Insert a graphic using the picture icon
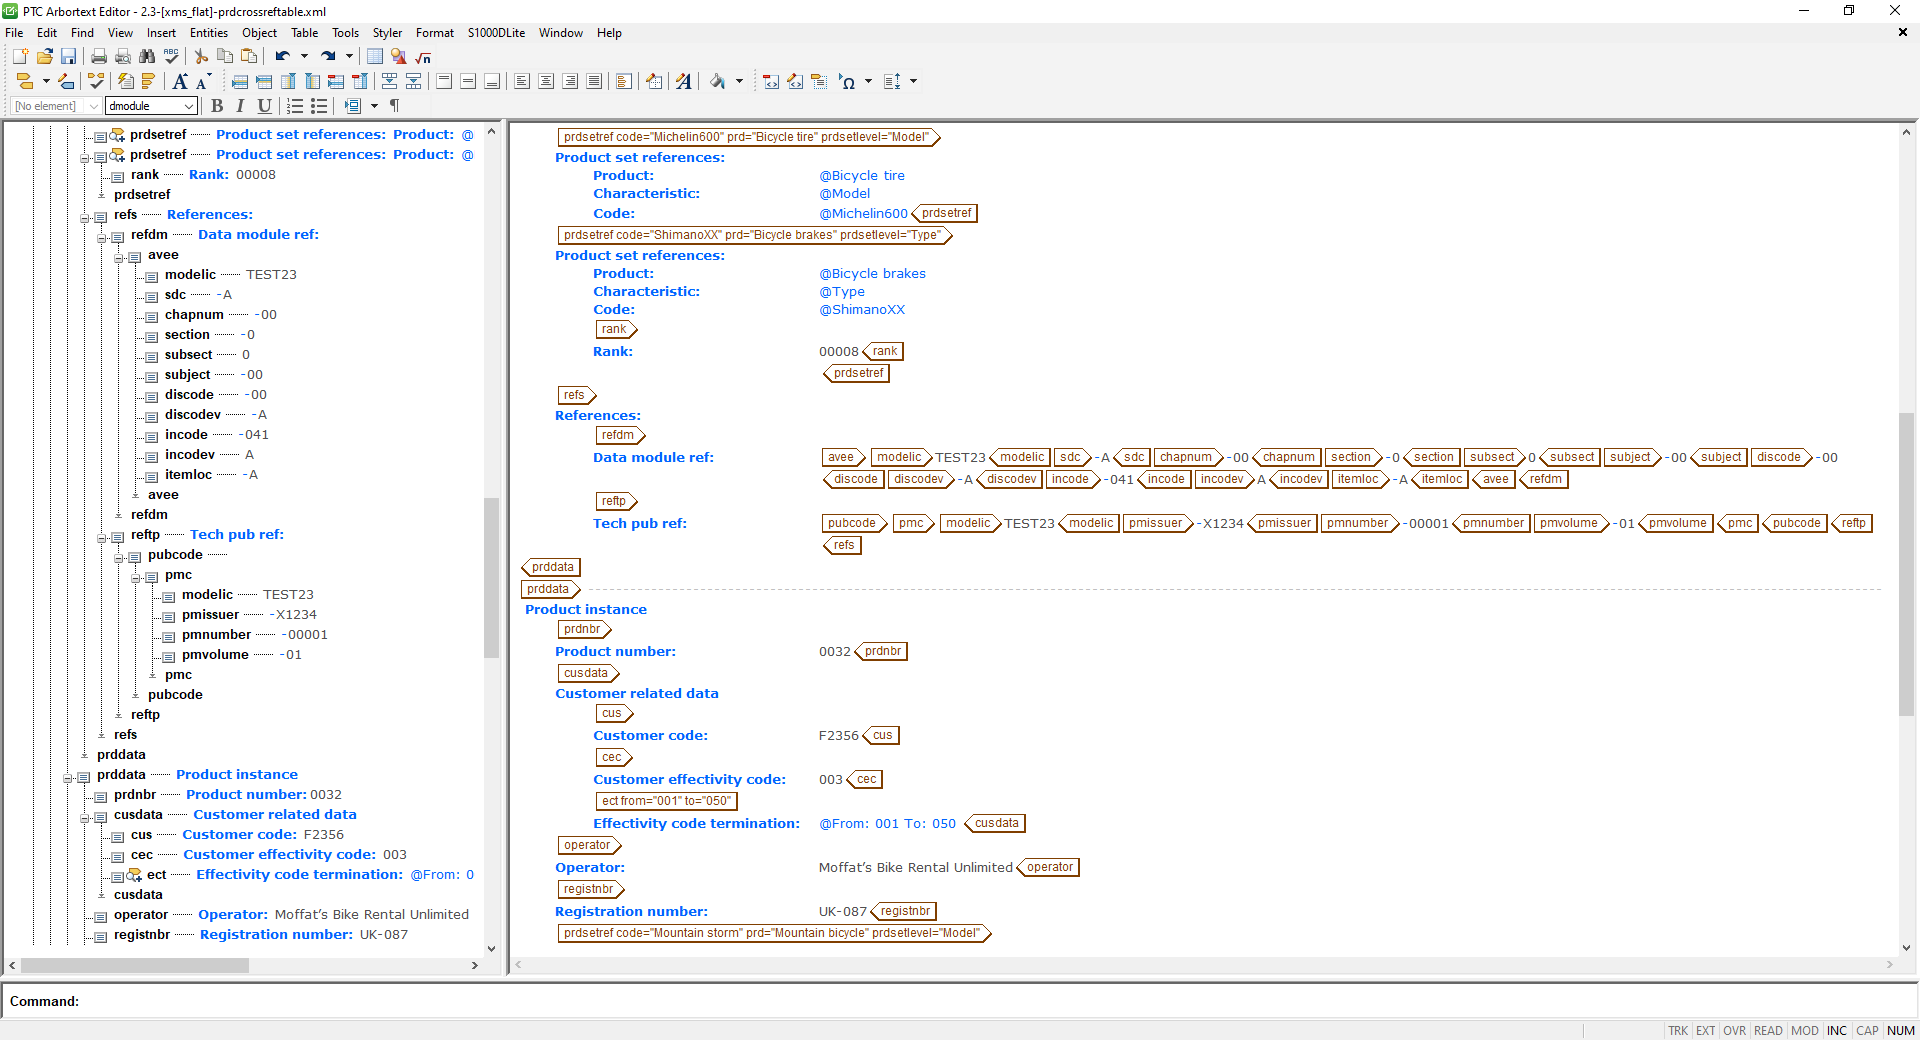The height and width of the screenshot is (1040, 1920). pos(398,57)
